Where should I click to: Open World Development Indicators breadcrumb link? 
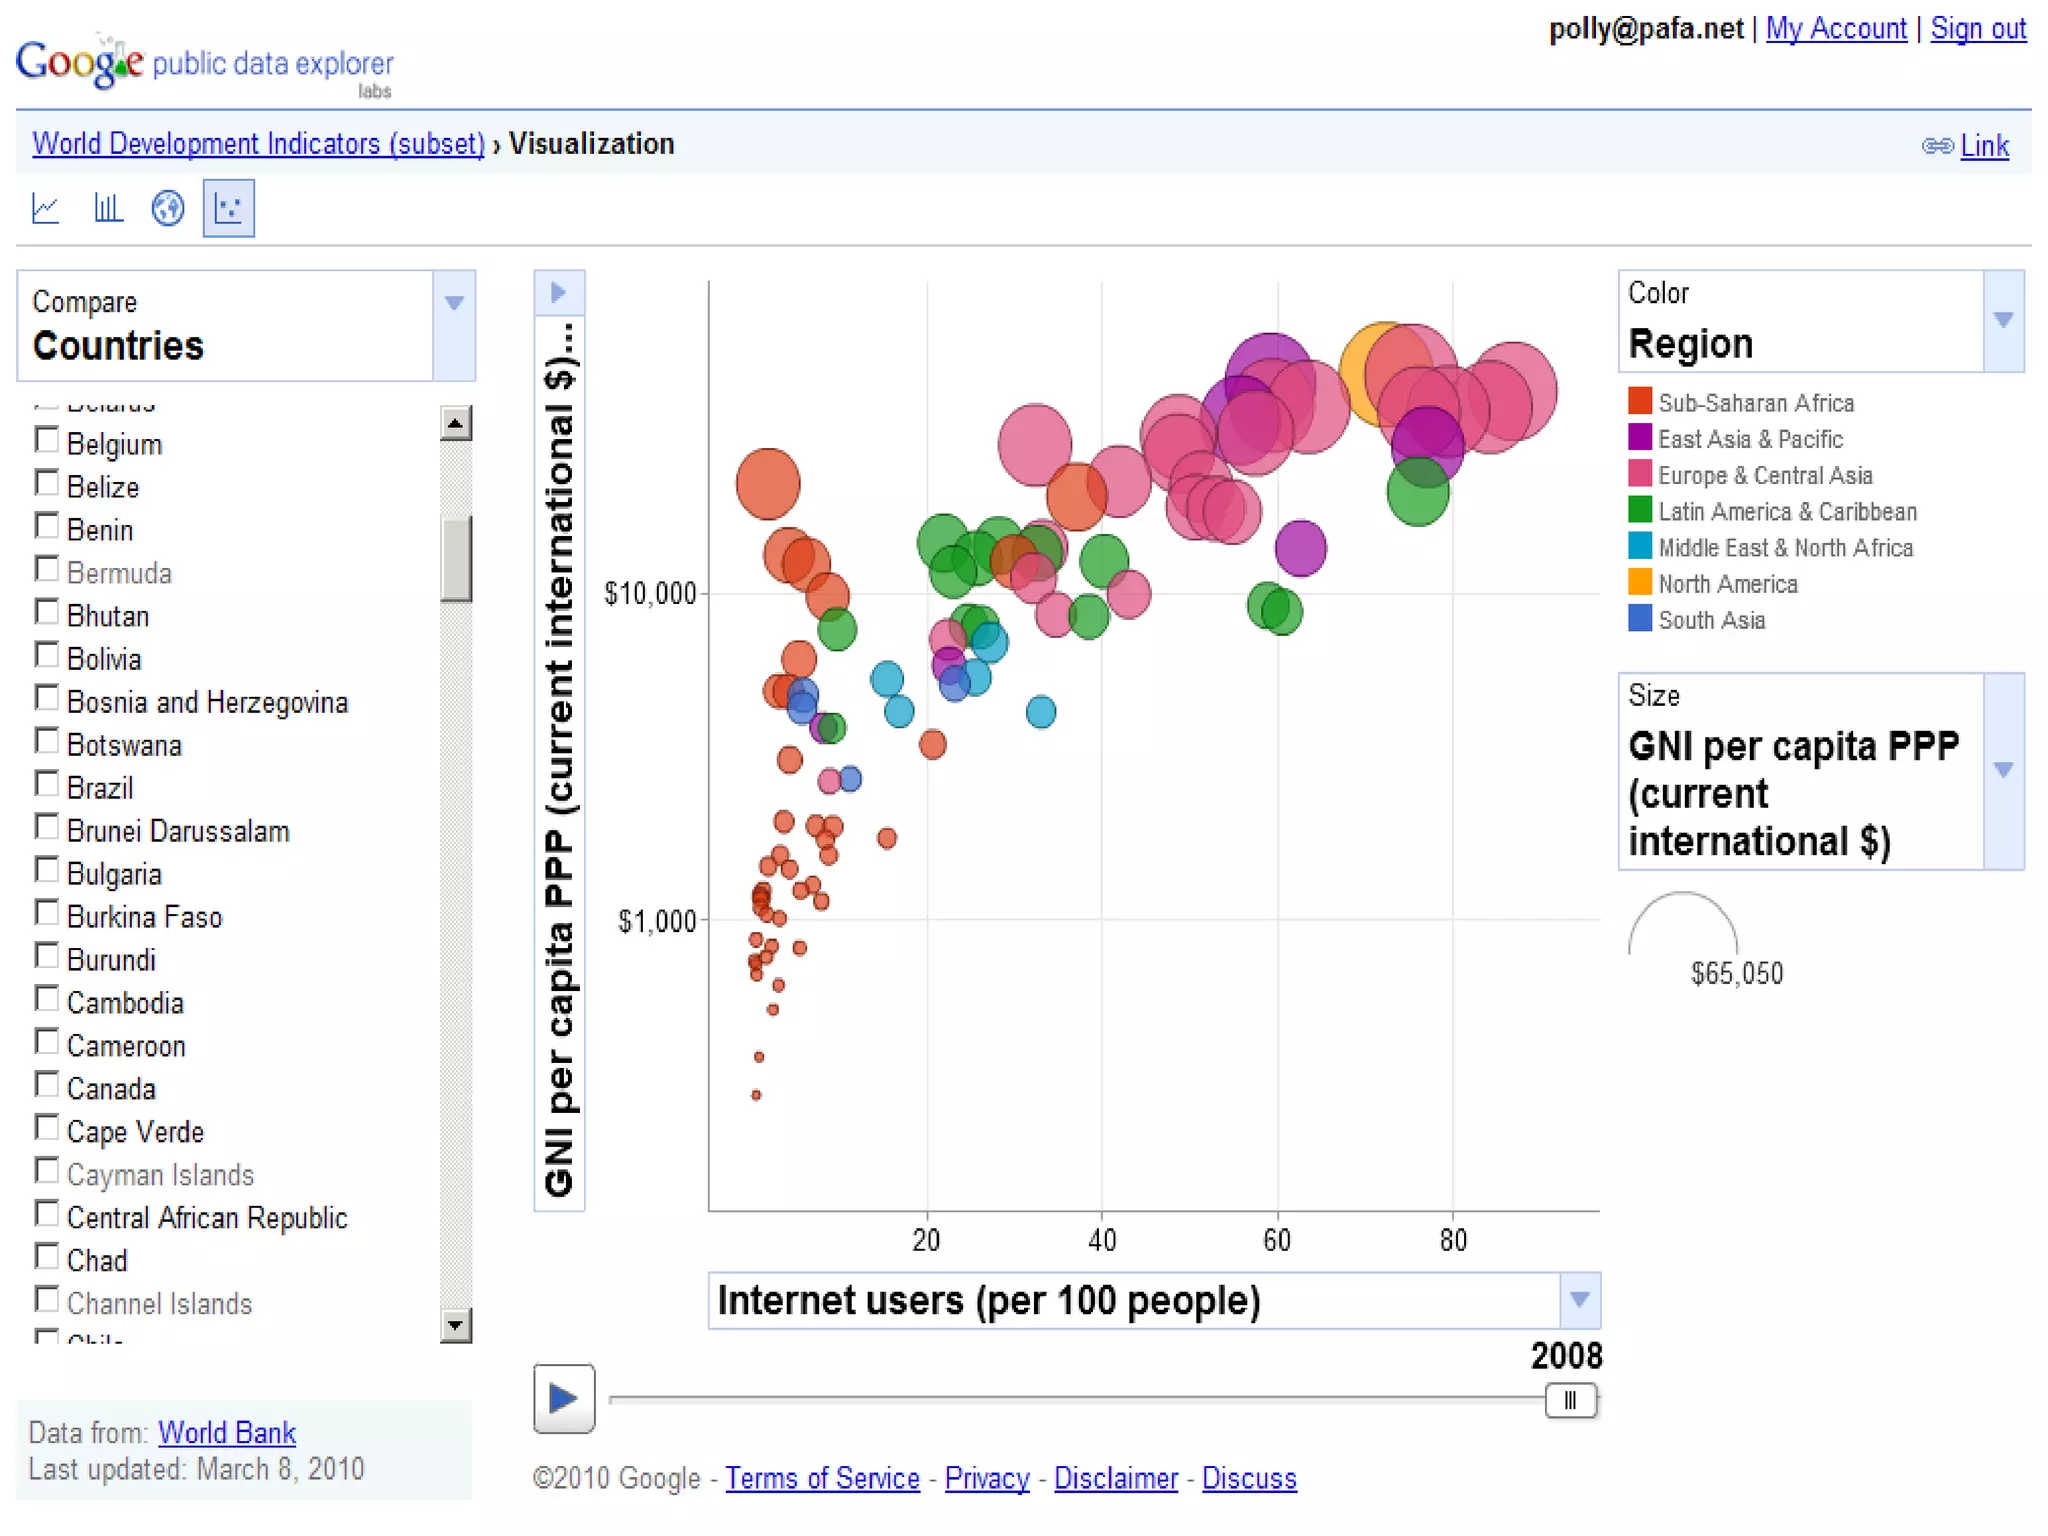coord(258,144)
